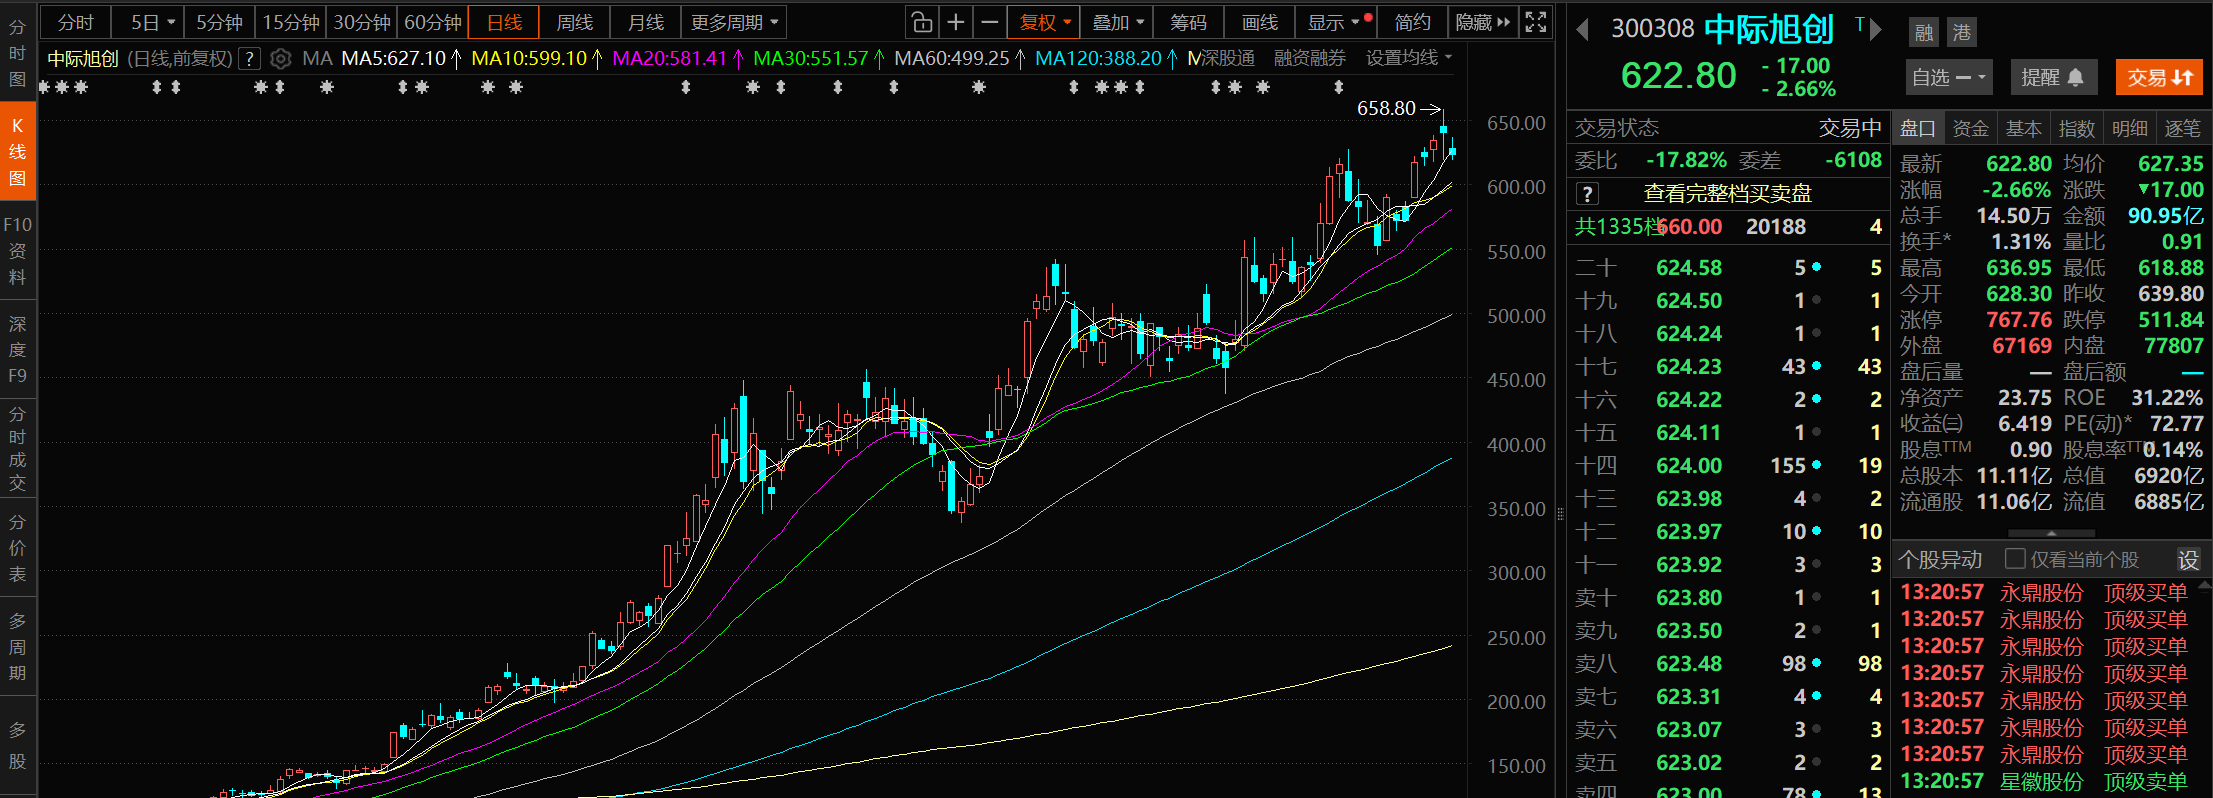The image size is (2213, 798).
Task: Switch to 15分钟 period tab
Action: click(x=290, y=22)
